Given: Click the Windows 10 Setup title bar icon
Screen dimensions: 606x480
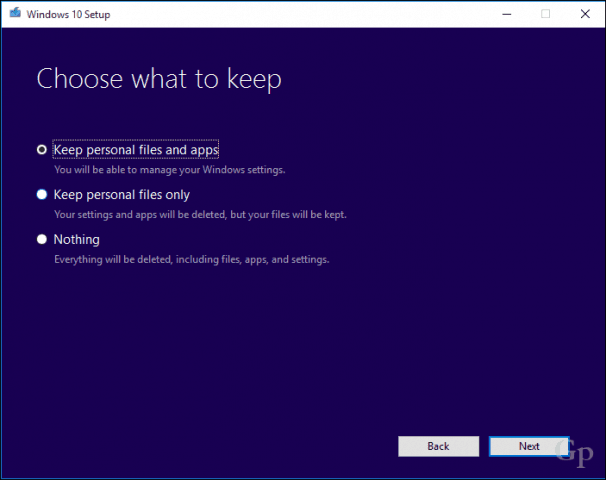Looking at the screenshot, I should click(x=15, y=14).
